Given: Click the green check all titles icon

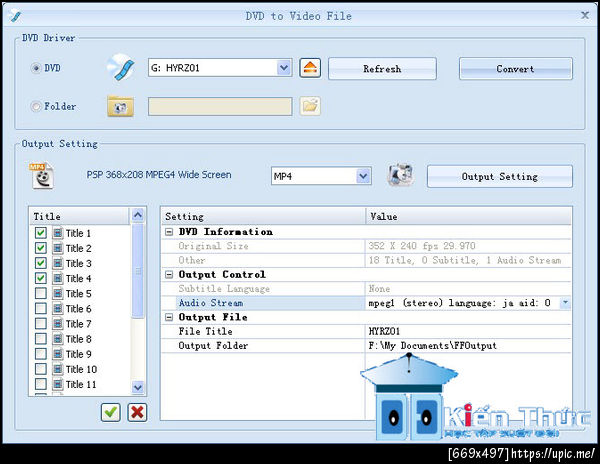Looking at the screenshot, I should click(111, 412).
